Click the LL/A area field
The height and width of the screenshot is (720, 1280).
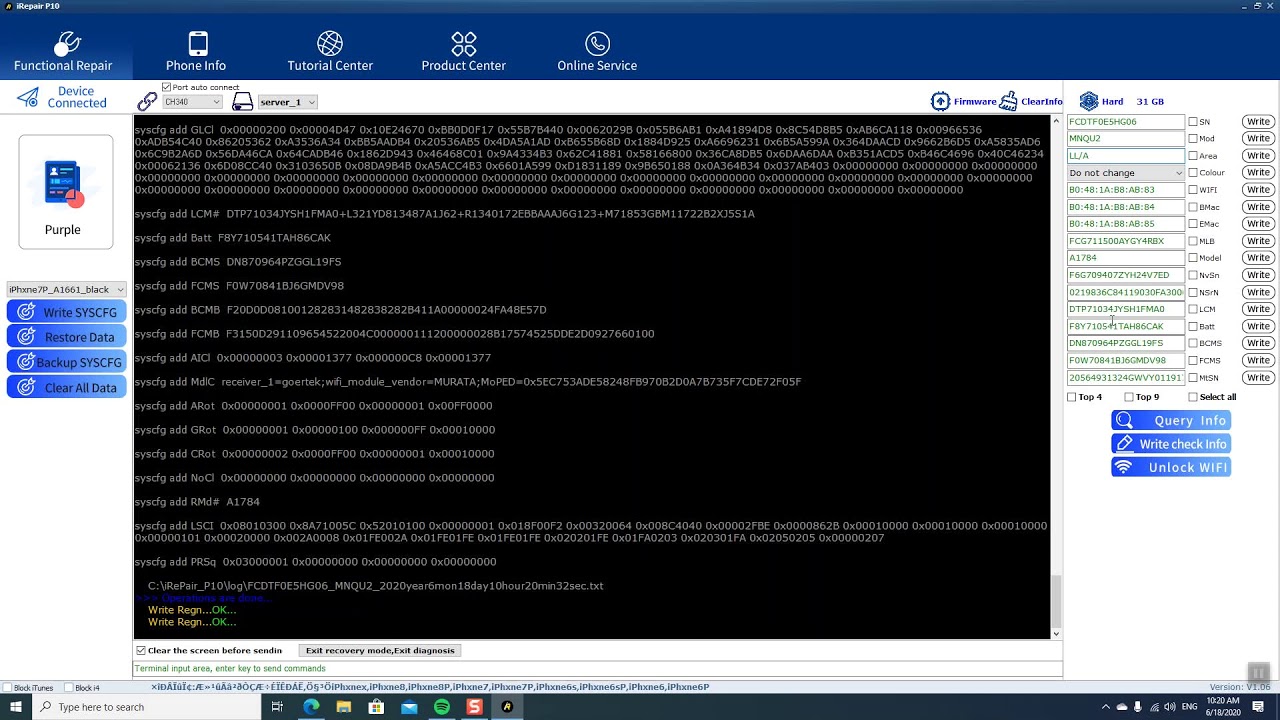tap(1125, 156)
